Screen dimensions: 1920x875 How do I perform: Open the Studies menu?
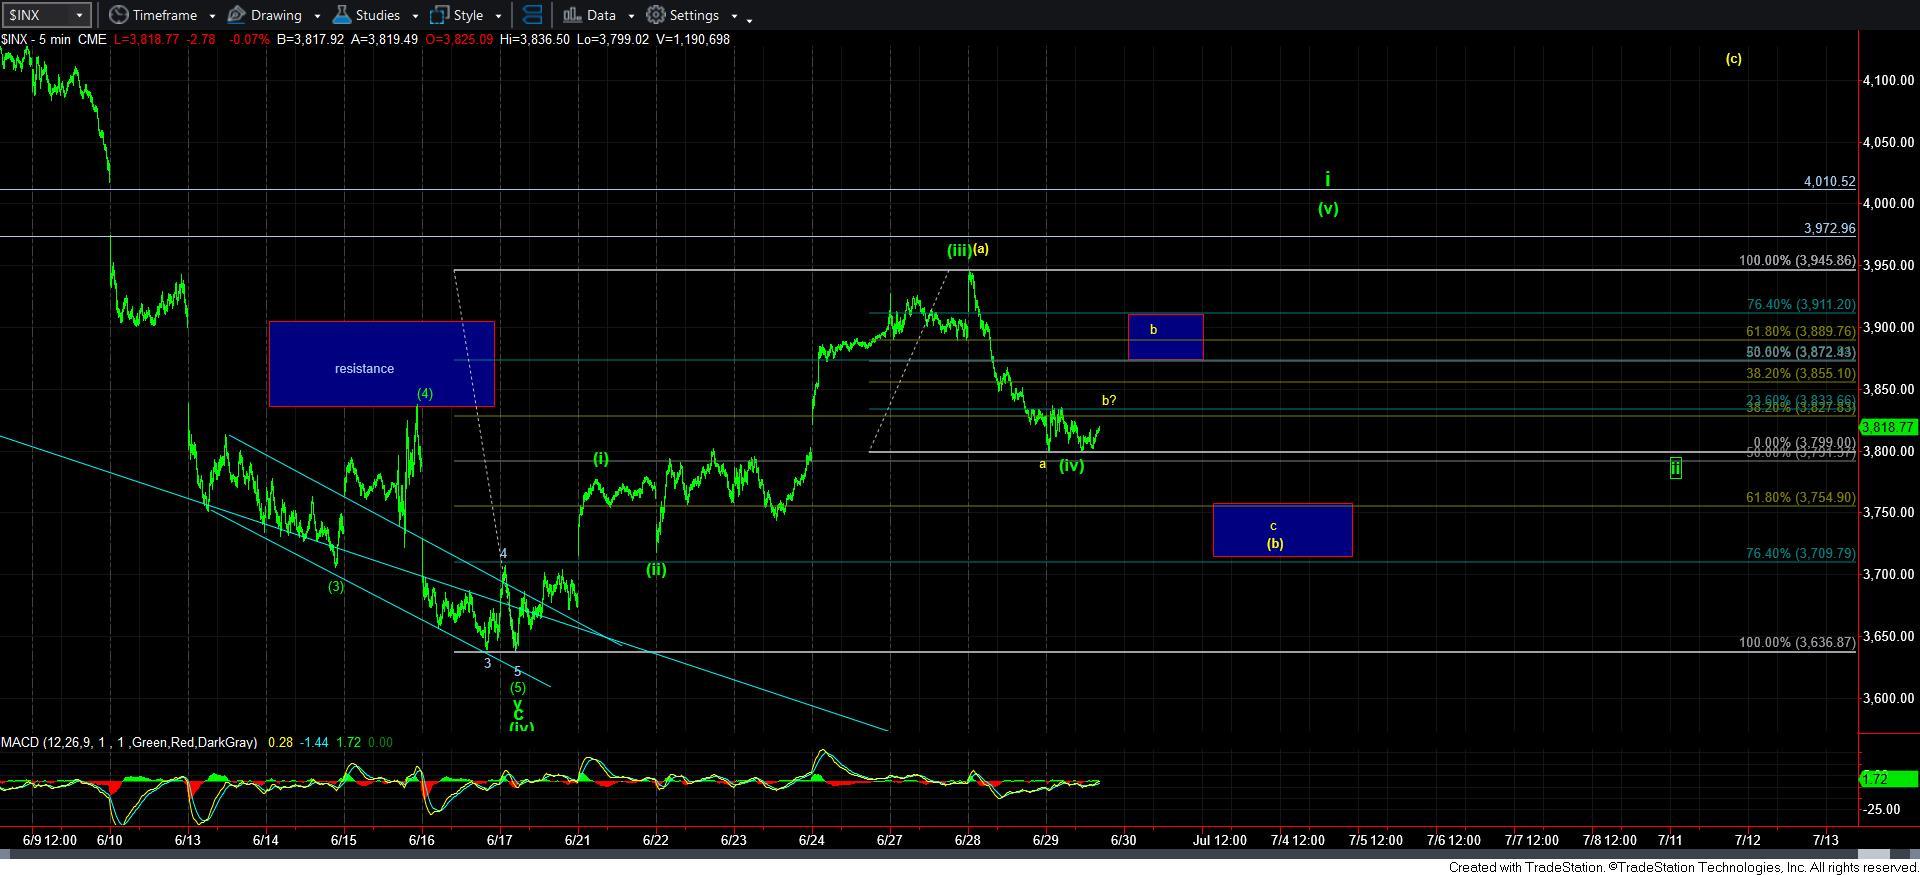(376, 15)
